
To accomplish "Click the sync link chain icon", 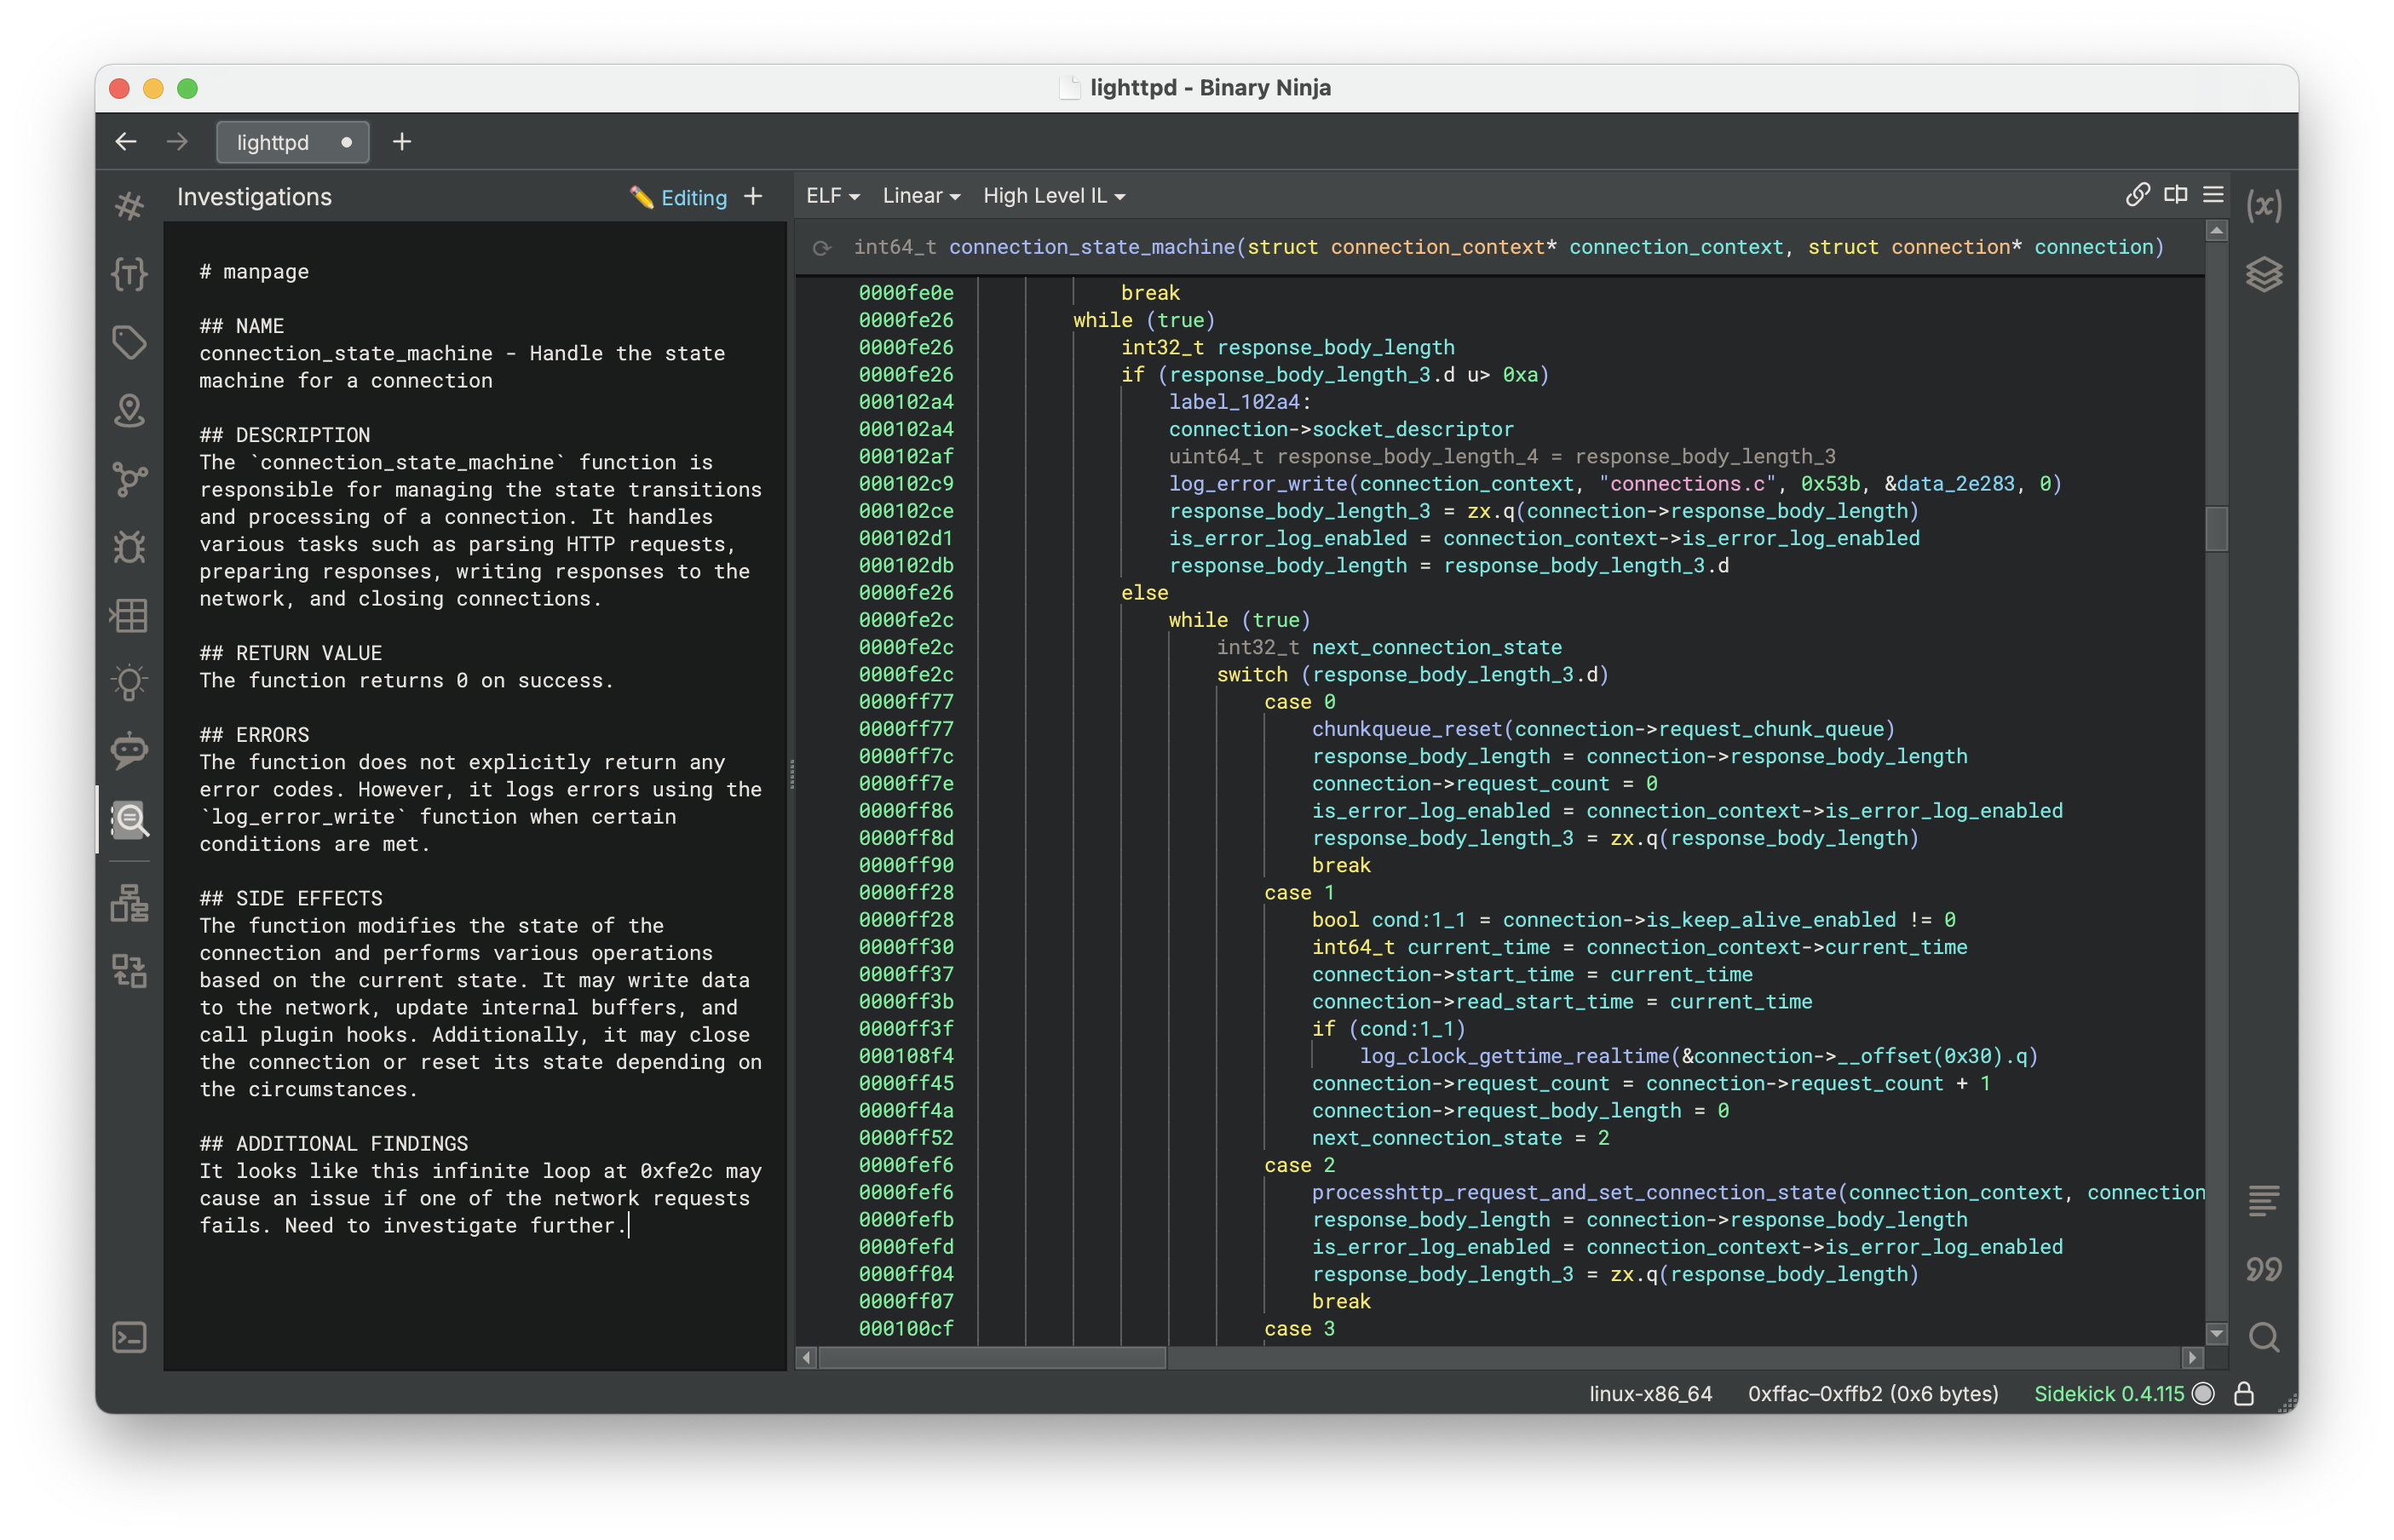I will point(2137,195).
